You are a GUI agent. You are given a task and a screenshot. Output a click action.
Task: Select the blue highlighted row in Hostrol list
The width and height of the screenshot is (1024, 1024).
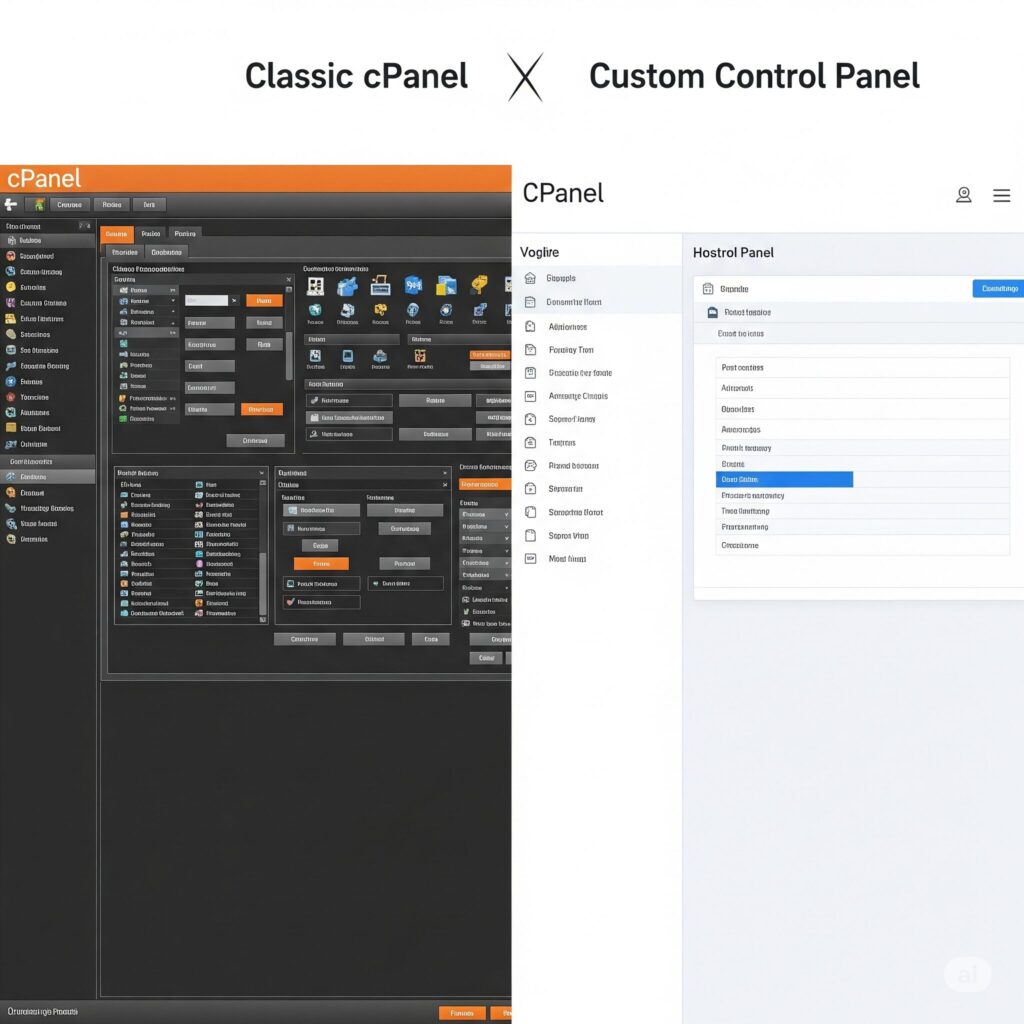click(x=784, y=479)
